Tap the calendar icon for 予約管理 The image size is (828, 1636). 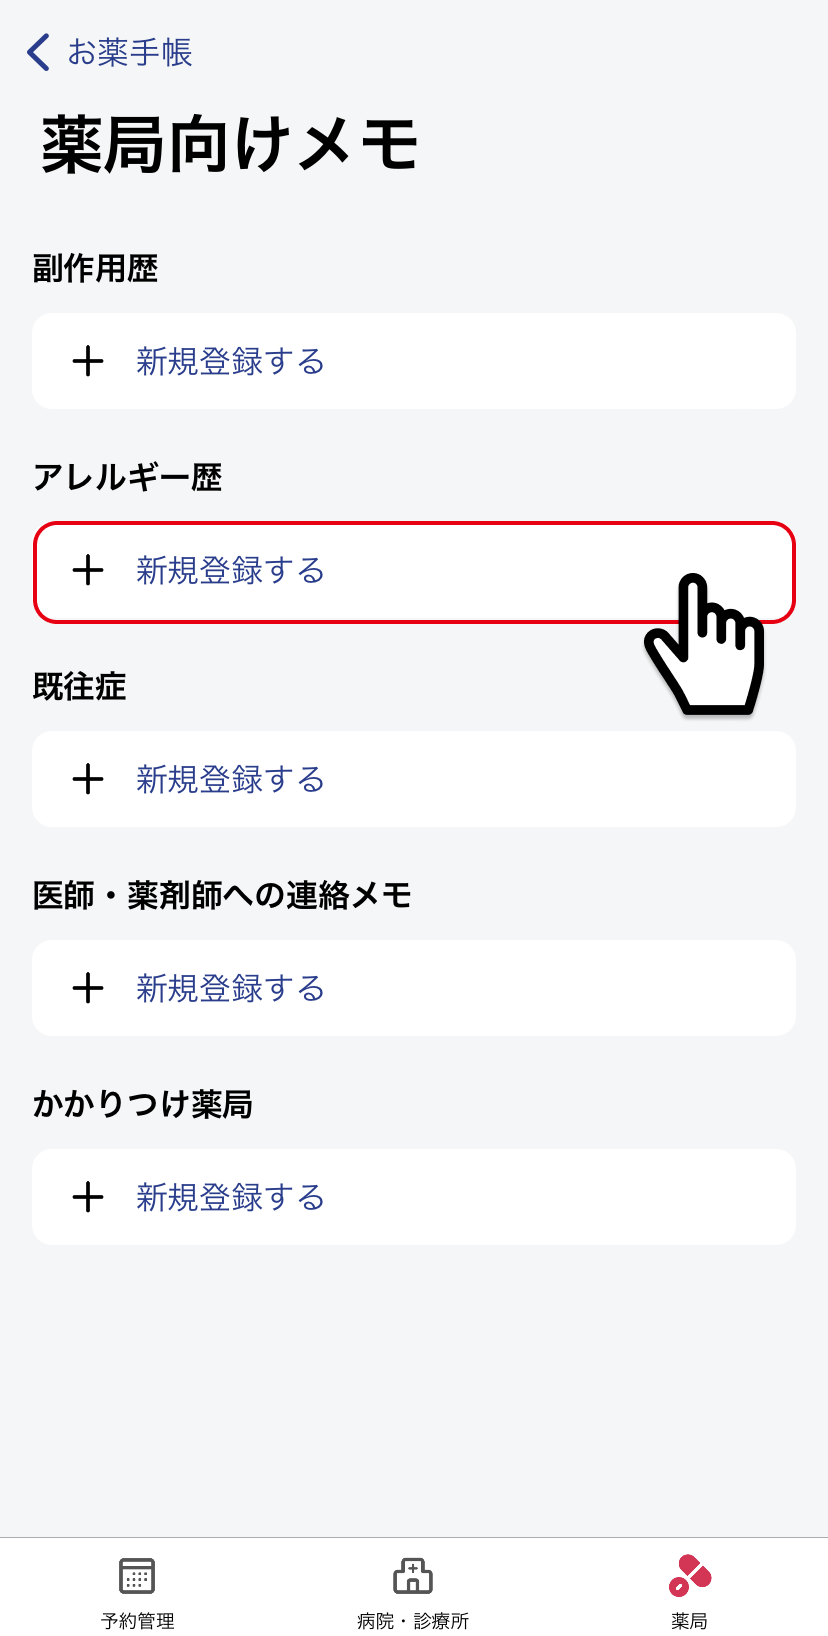(137, 1575)
